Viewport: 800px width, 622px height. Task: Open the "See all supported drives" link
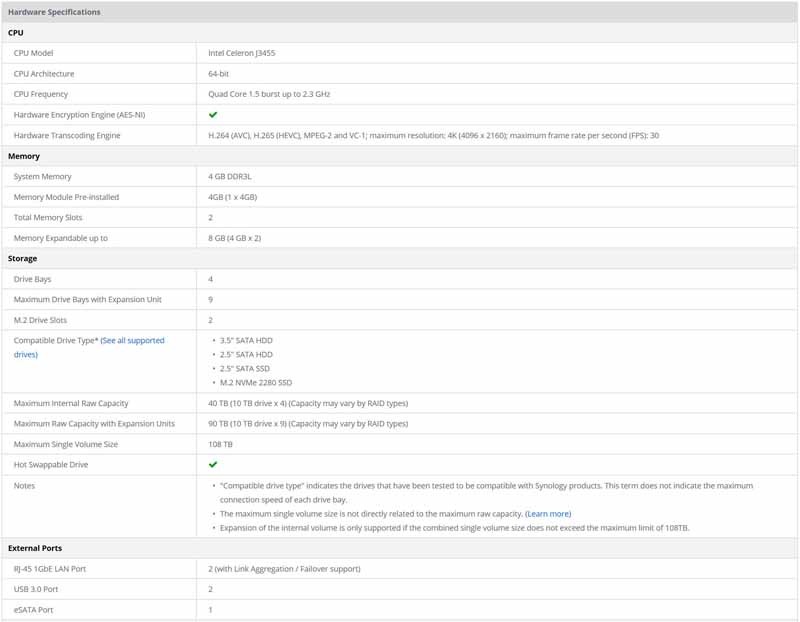132,341
